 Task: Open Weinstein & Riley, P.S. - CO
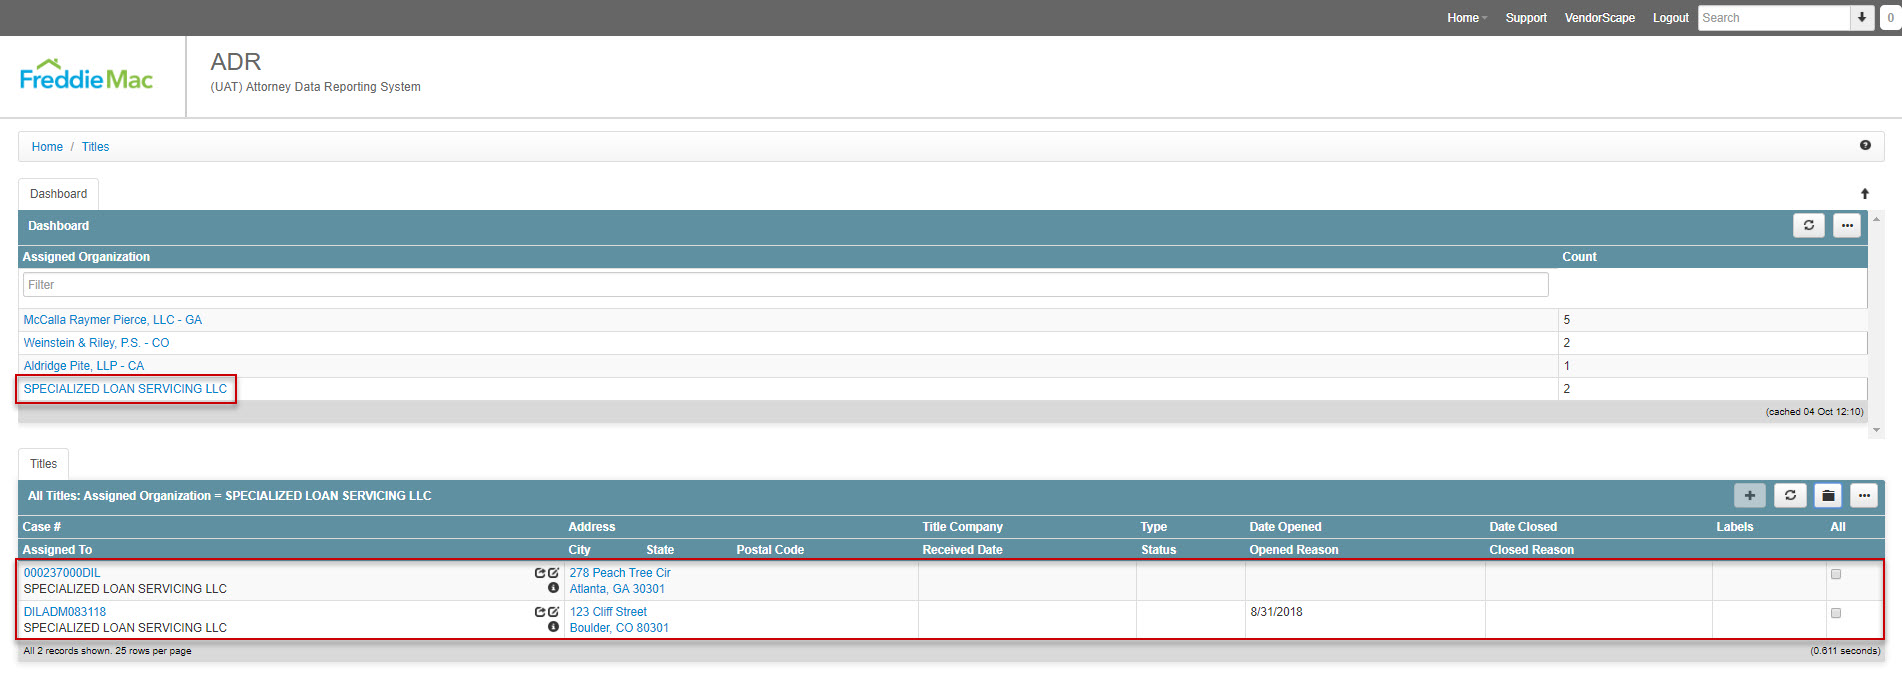pyautogui.click(x=97, y=343)
